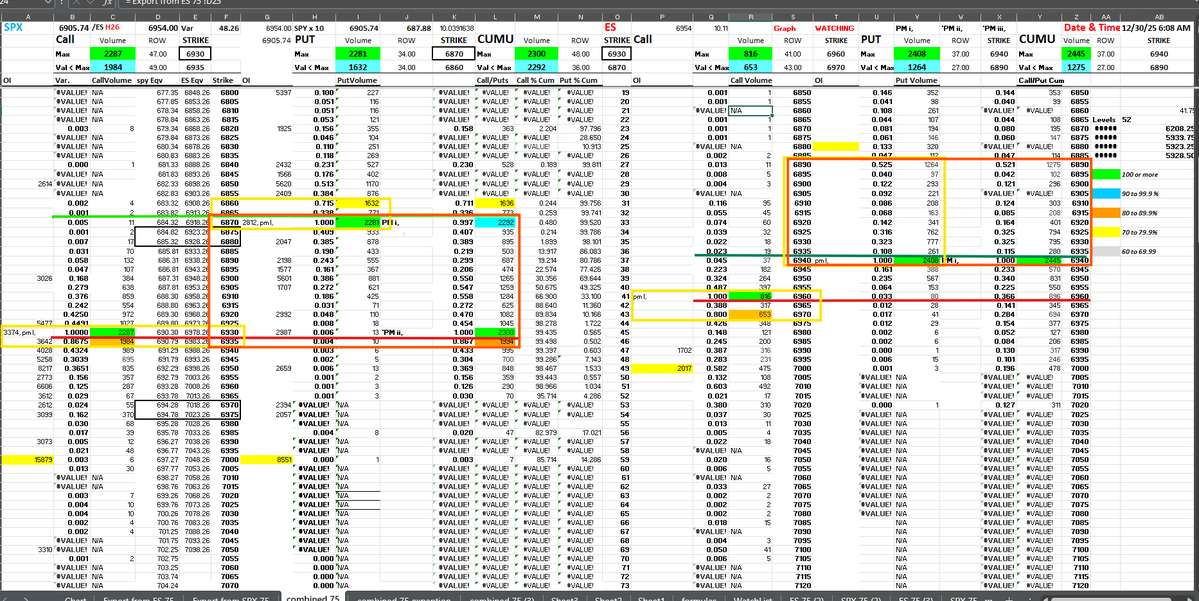1199x601 pixels.
Task: Select cyan Call Val < Max cell 1984
Action: click(113, 67)
